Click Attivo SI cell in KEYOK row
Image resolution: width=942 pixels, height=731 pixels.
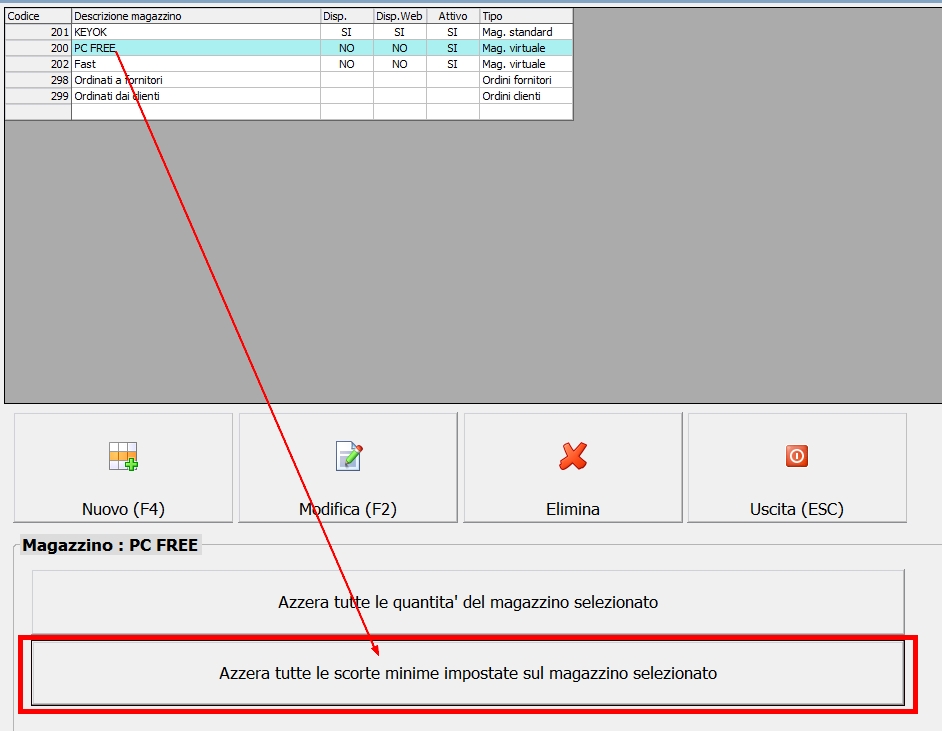point(452,32)
